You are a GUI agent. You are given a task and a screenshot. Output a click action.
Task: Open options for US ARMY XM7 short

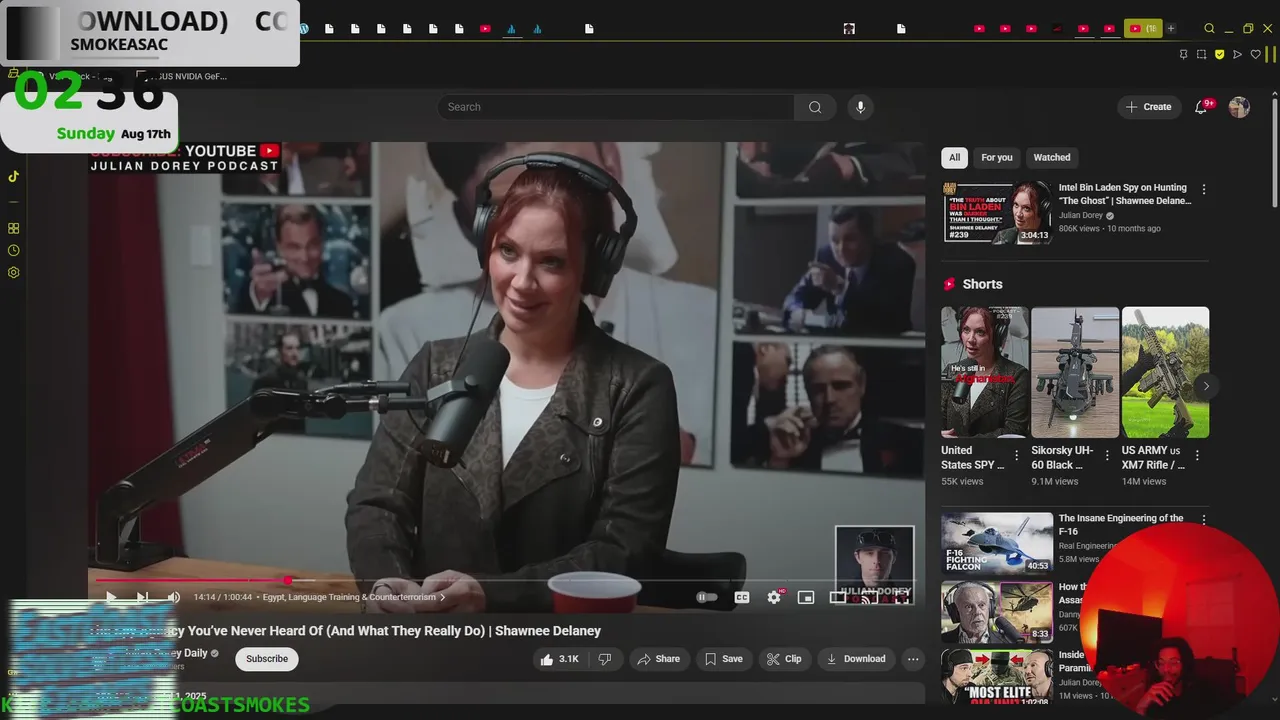(x=1197, y=455)
